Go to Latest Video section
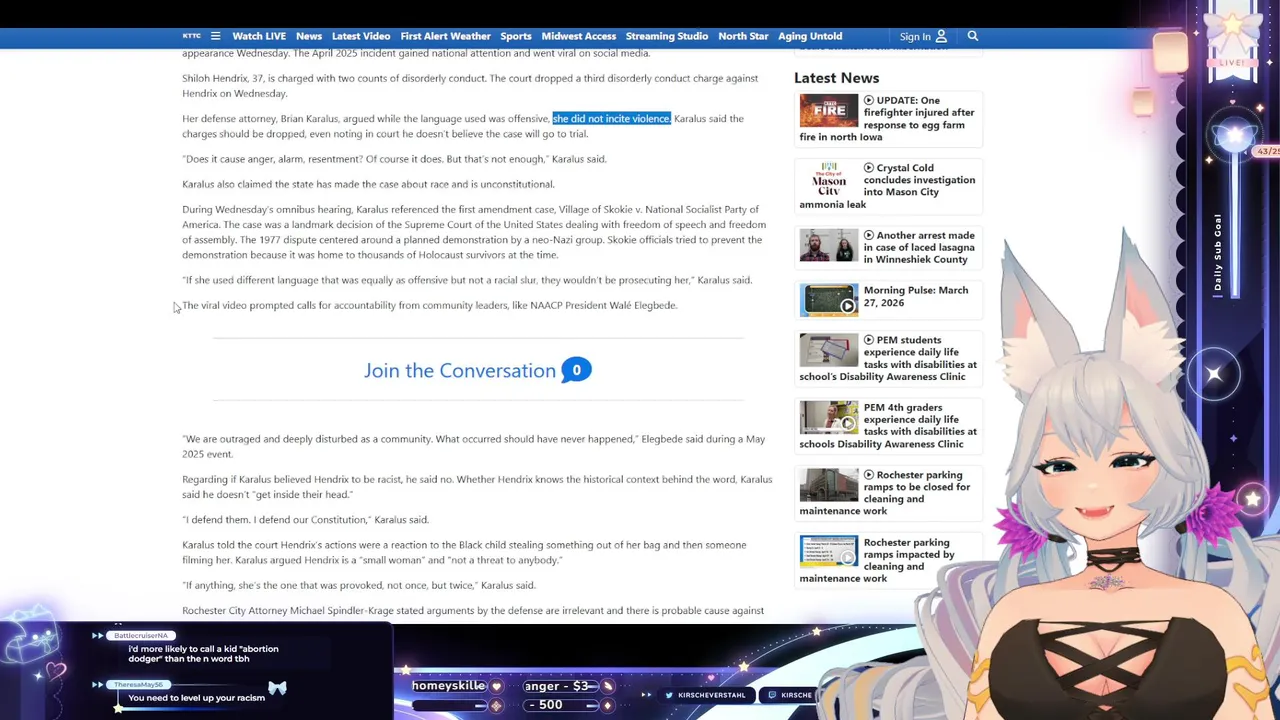1280x720 pixels. [x=361, y=36]
